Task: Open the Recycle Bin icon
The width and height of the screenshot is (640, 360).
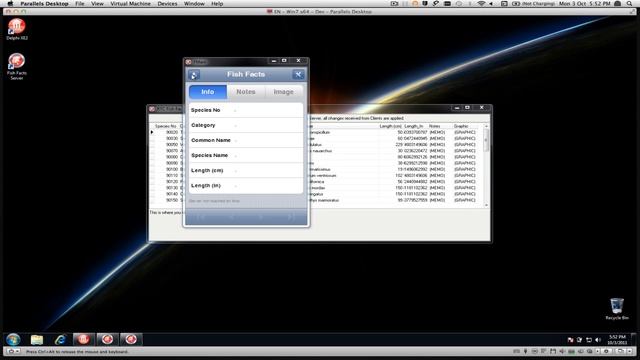Action: click(617, 309)
